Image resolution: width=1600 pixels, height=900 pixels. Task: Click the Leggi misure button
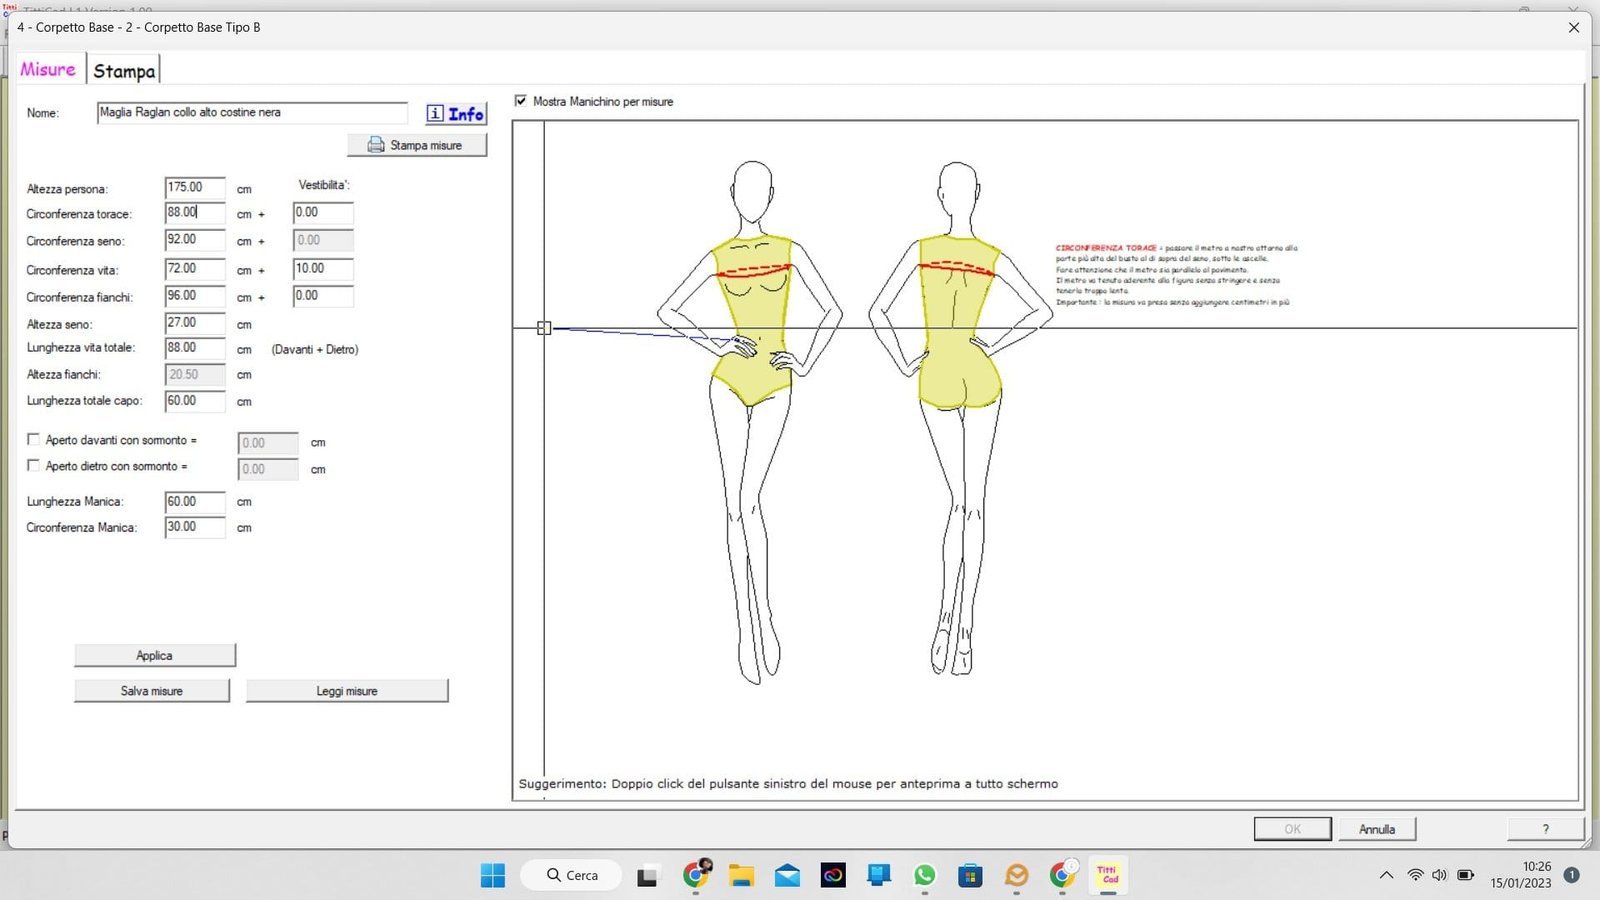(347, 691)
